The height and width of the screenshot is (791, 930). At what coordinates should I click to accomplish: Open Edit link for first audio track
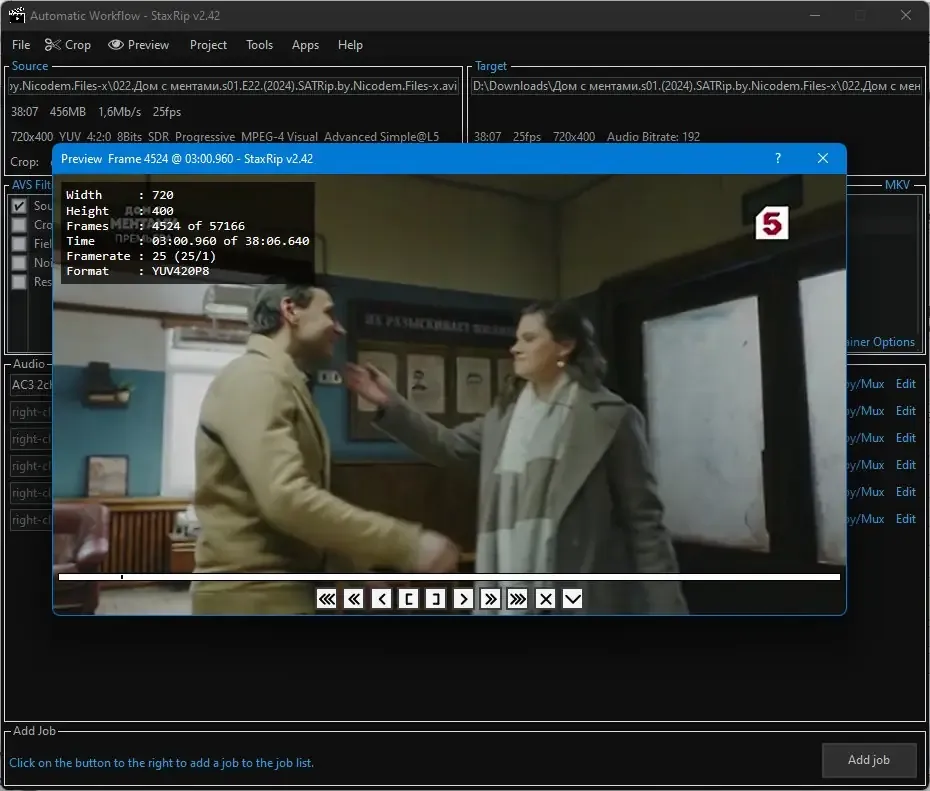coord(906,384)
